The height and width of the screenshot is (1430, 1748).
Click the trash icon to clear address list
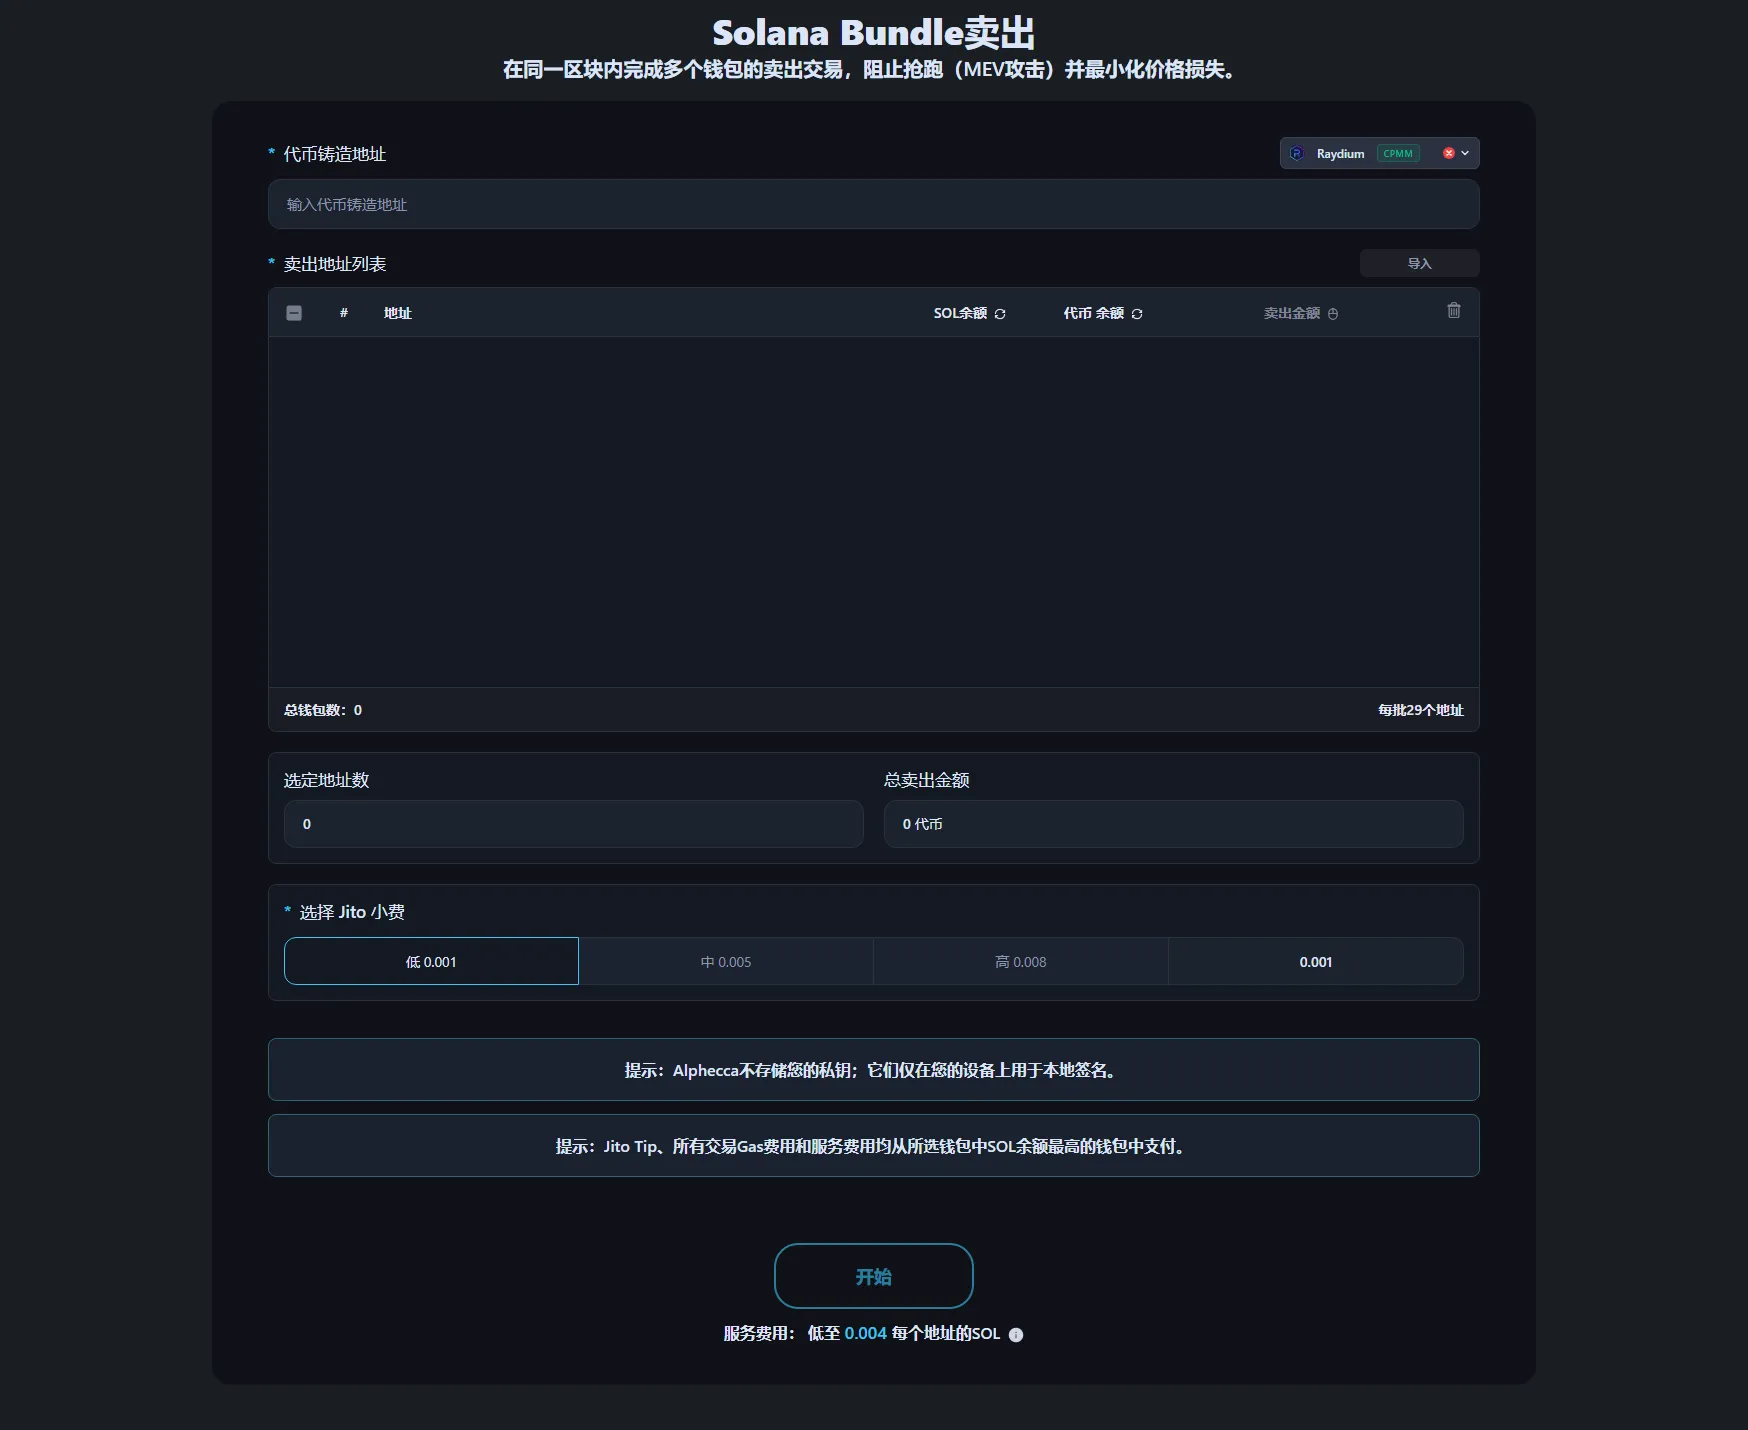[1454, 311]
